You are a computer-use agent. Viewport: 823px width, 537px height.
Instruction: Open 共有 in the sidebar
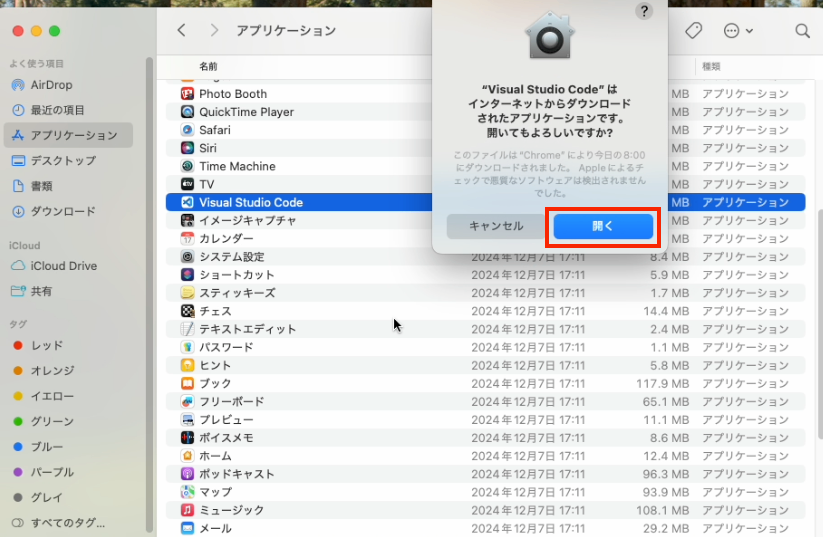tap(68, 291)
